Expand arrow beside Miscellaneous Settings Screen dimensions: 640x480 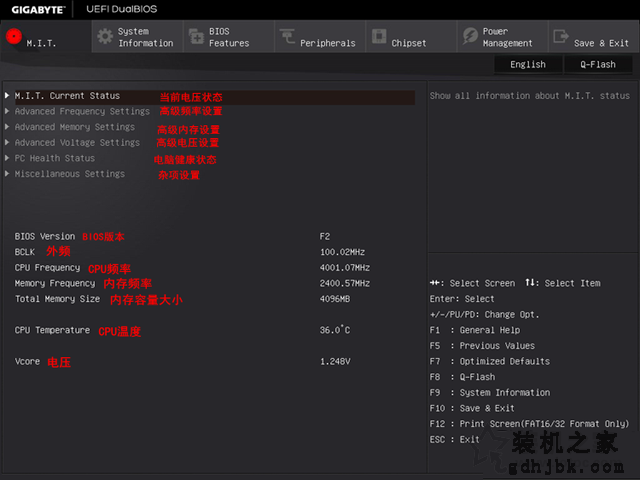(7, 174)
